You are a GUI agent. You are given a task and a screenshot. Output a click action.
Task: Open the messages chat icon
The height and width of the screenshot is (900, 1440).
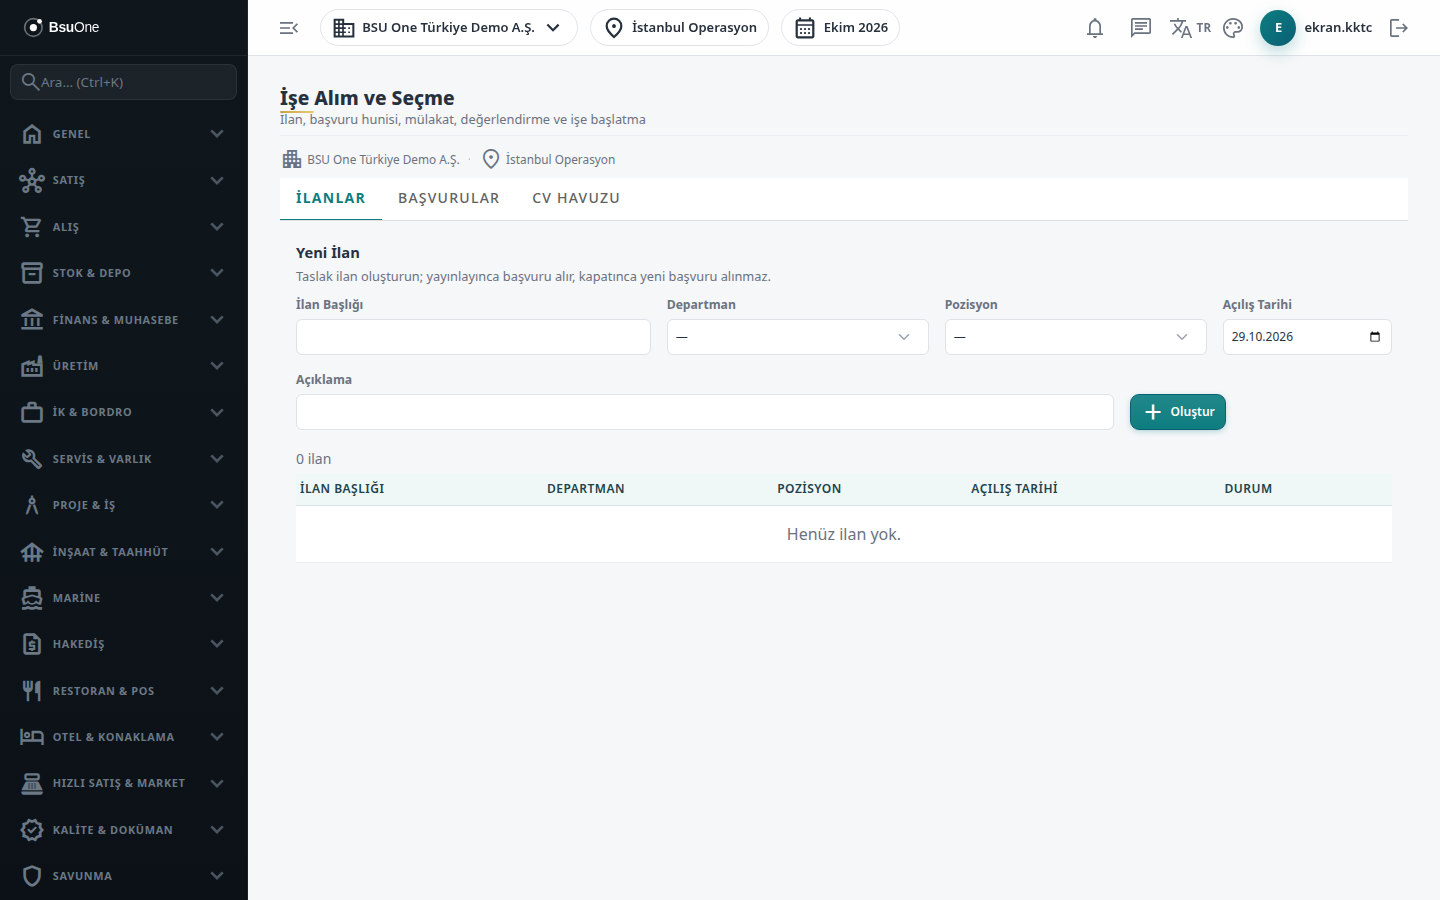pos(1141,28)
